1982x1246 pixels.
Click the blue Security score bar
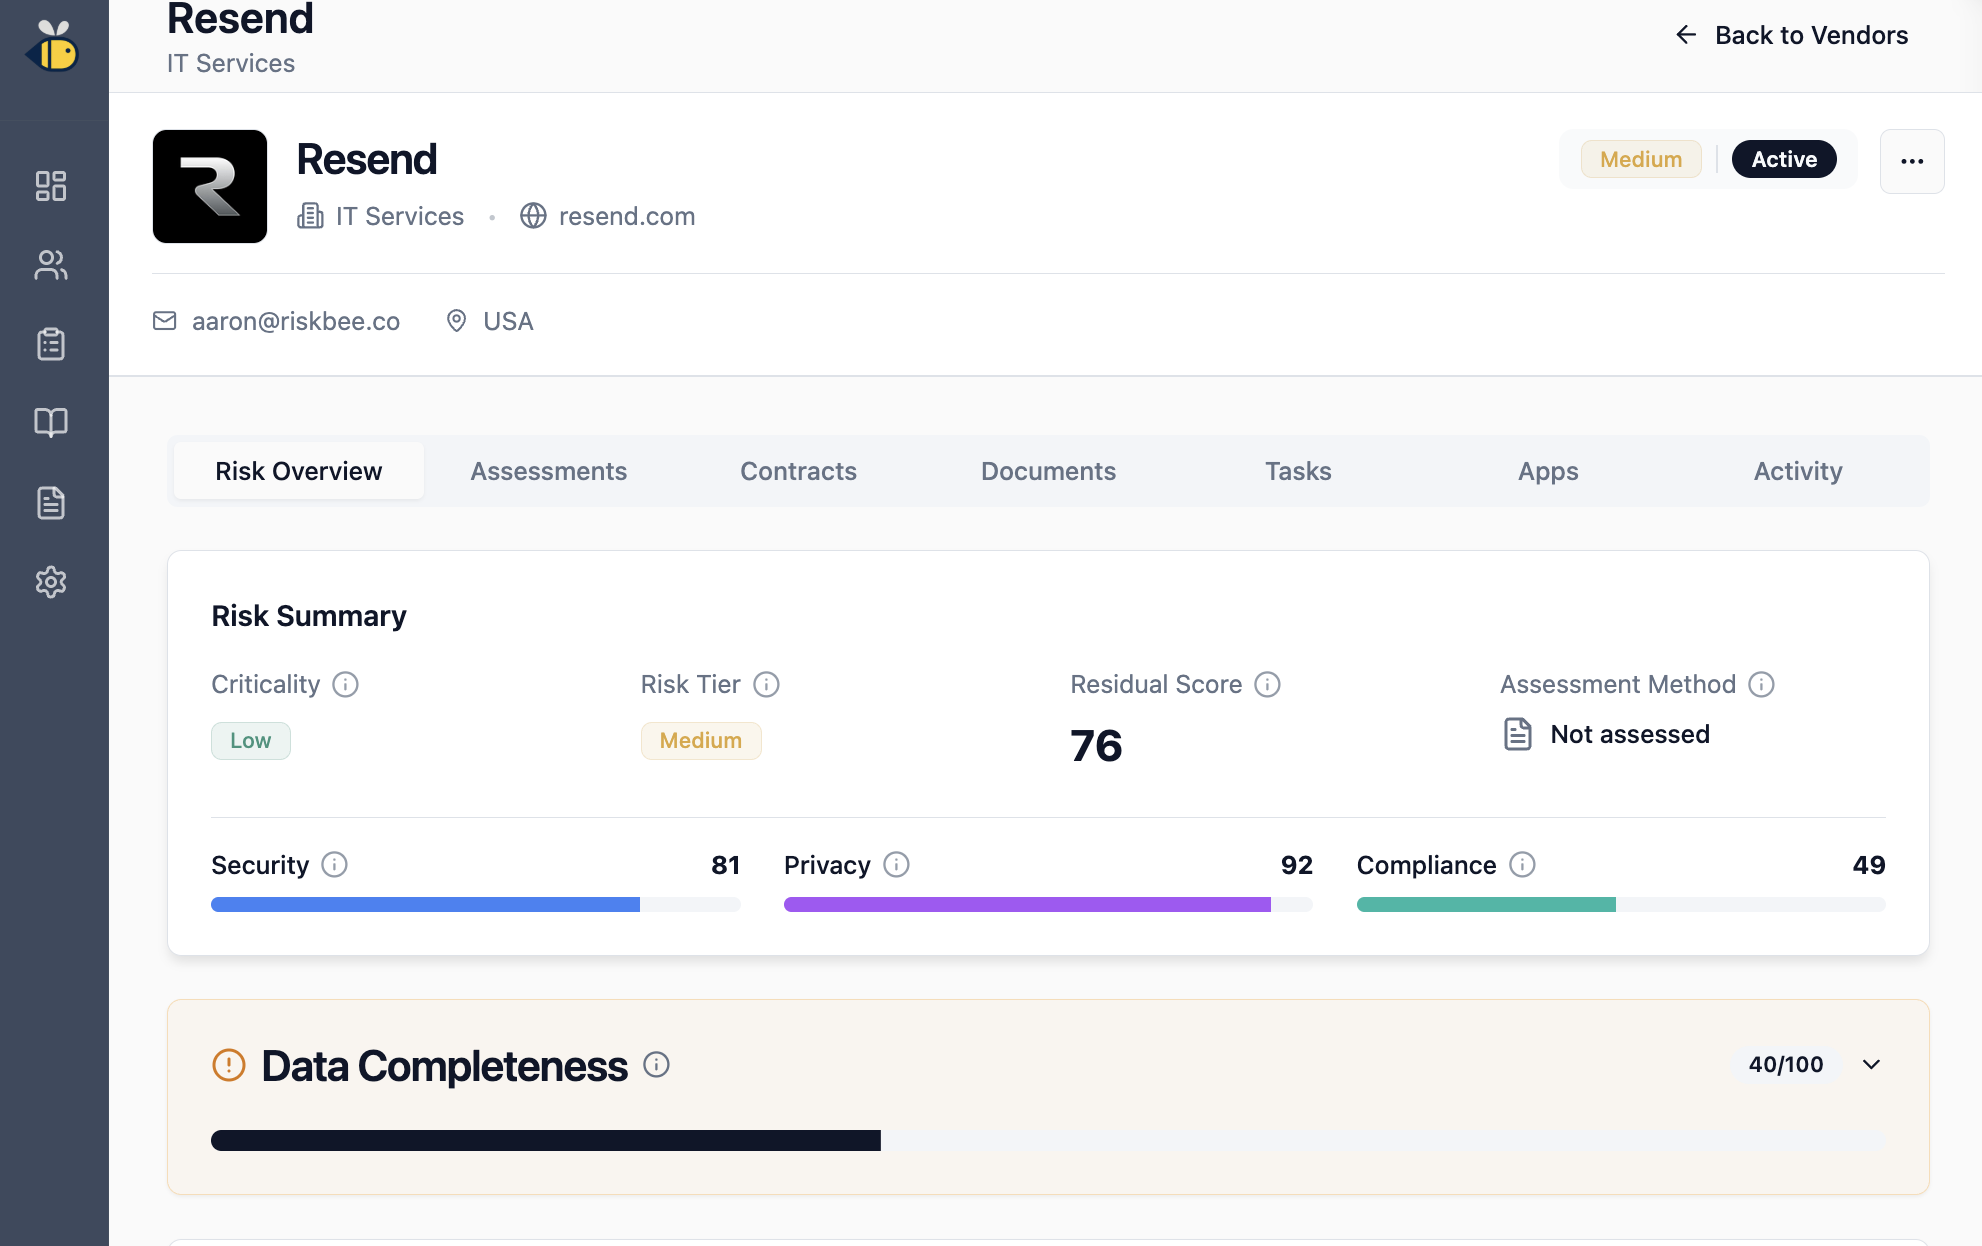point(476,905)
